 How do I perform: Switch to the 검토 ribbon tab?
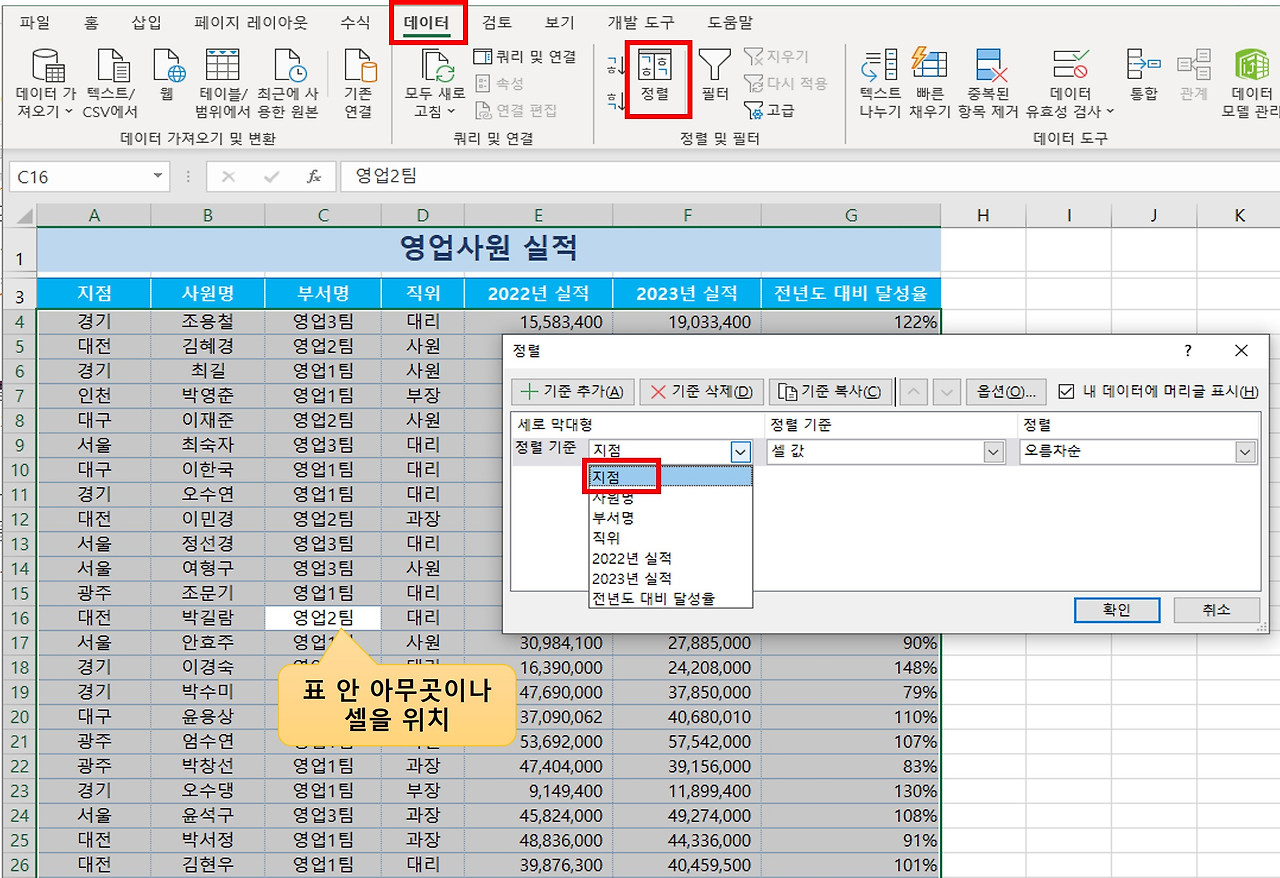[497, 21]
